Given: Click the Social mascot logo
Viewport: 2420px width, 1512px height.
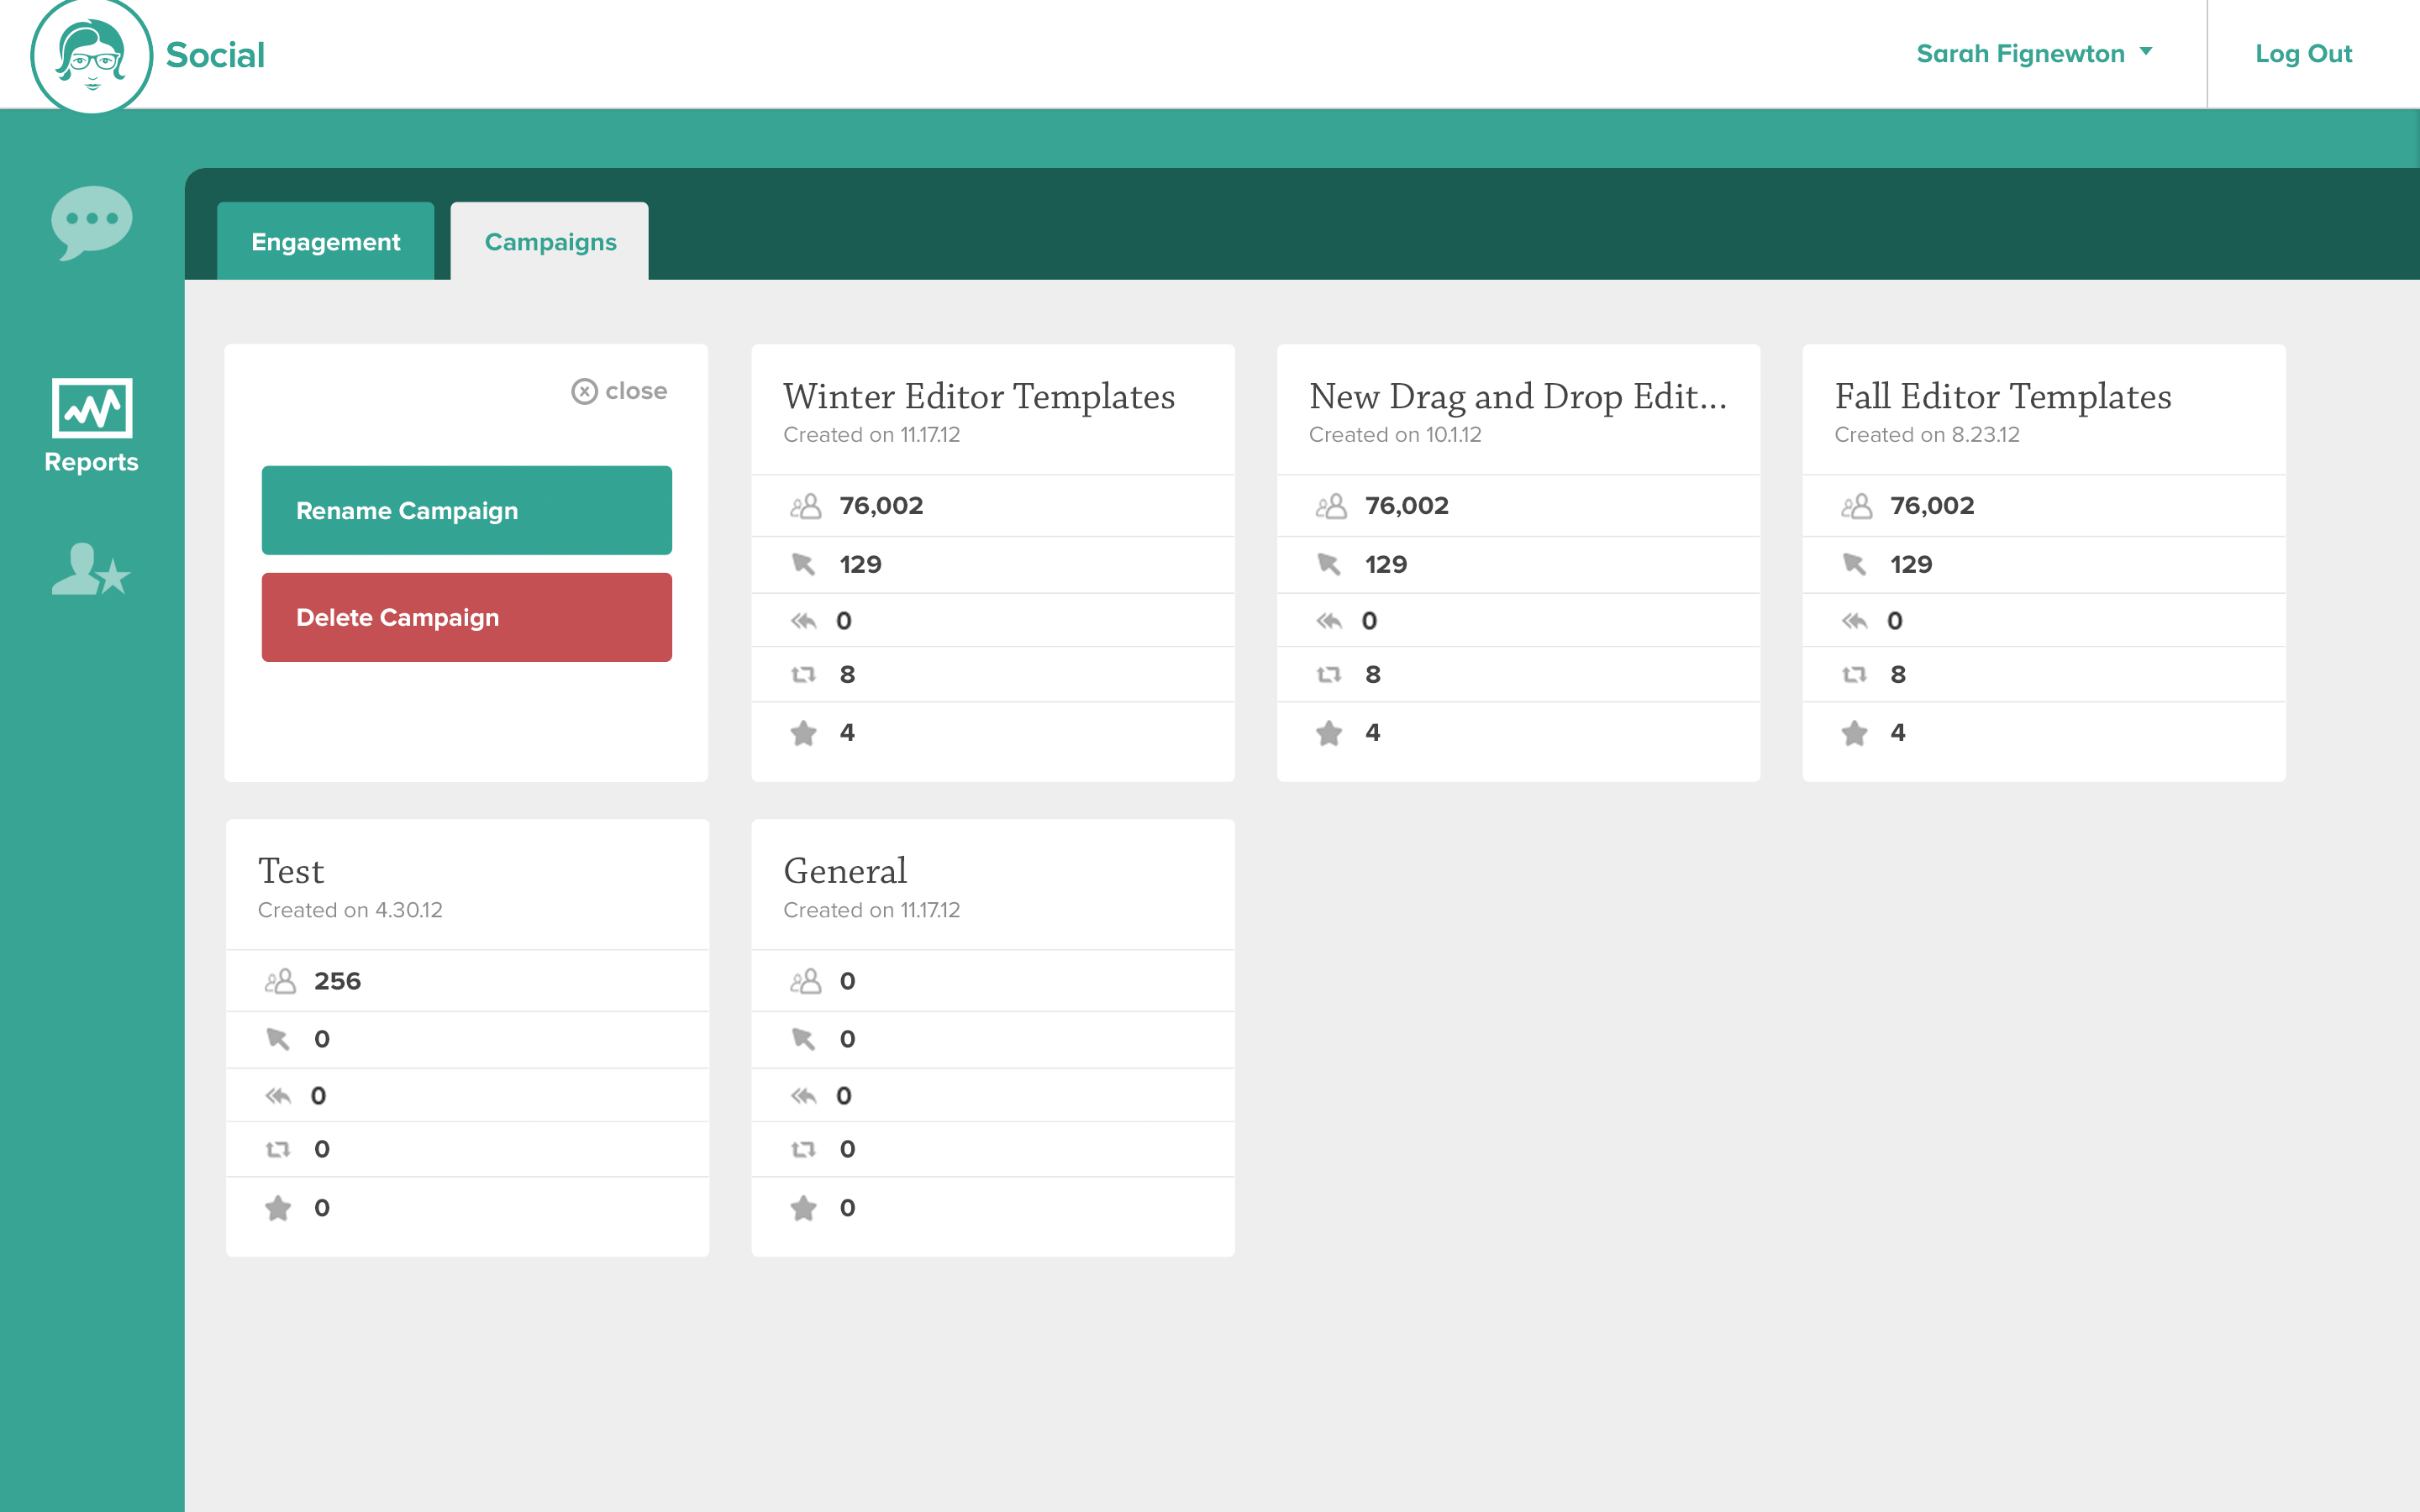Looking at the screenshot, I should point(91,56).
